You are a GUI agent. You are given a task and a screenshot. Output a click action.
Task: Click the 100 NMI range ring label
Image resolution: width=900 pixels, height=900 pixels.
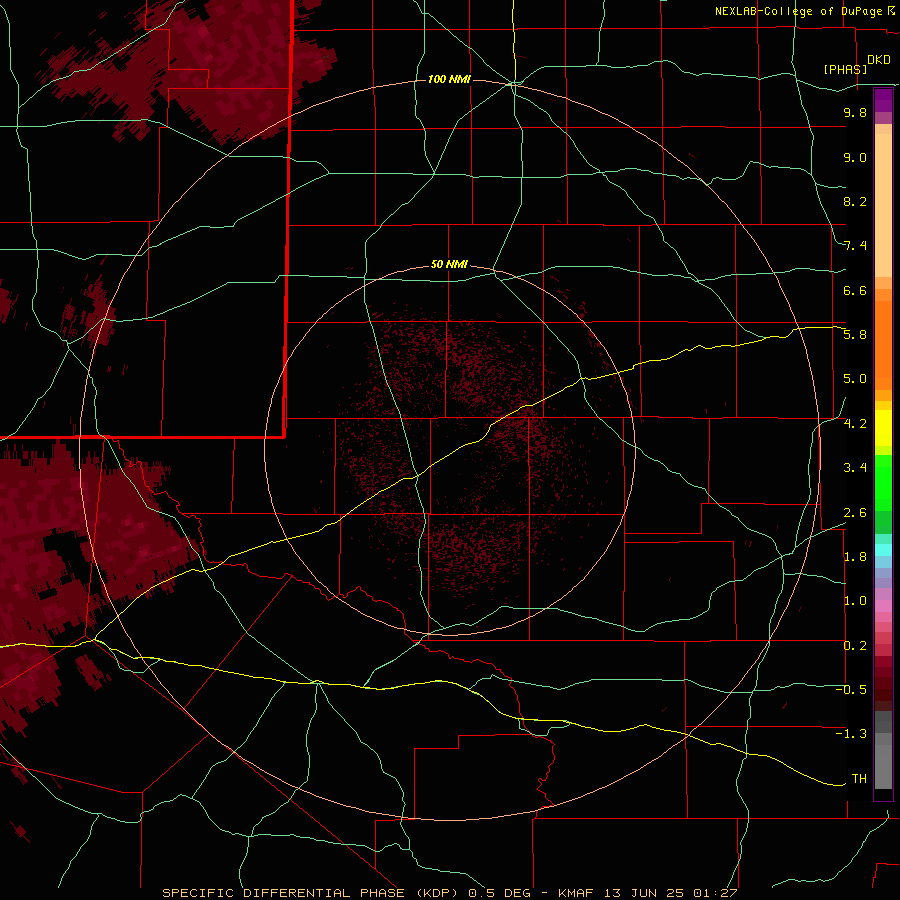click(x=449, y=79)
